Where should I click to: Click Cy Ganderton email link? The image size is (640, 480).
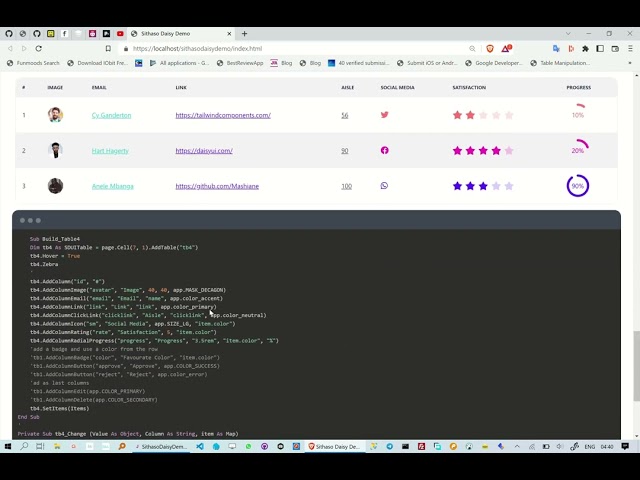[111, 116]
